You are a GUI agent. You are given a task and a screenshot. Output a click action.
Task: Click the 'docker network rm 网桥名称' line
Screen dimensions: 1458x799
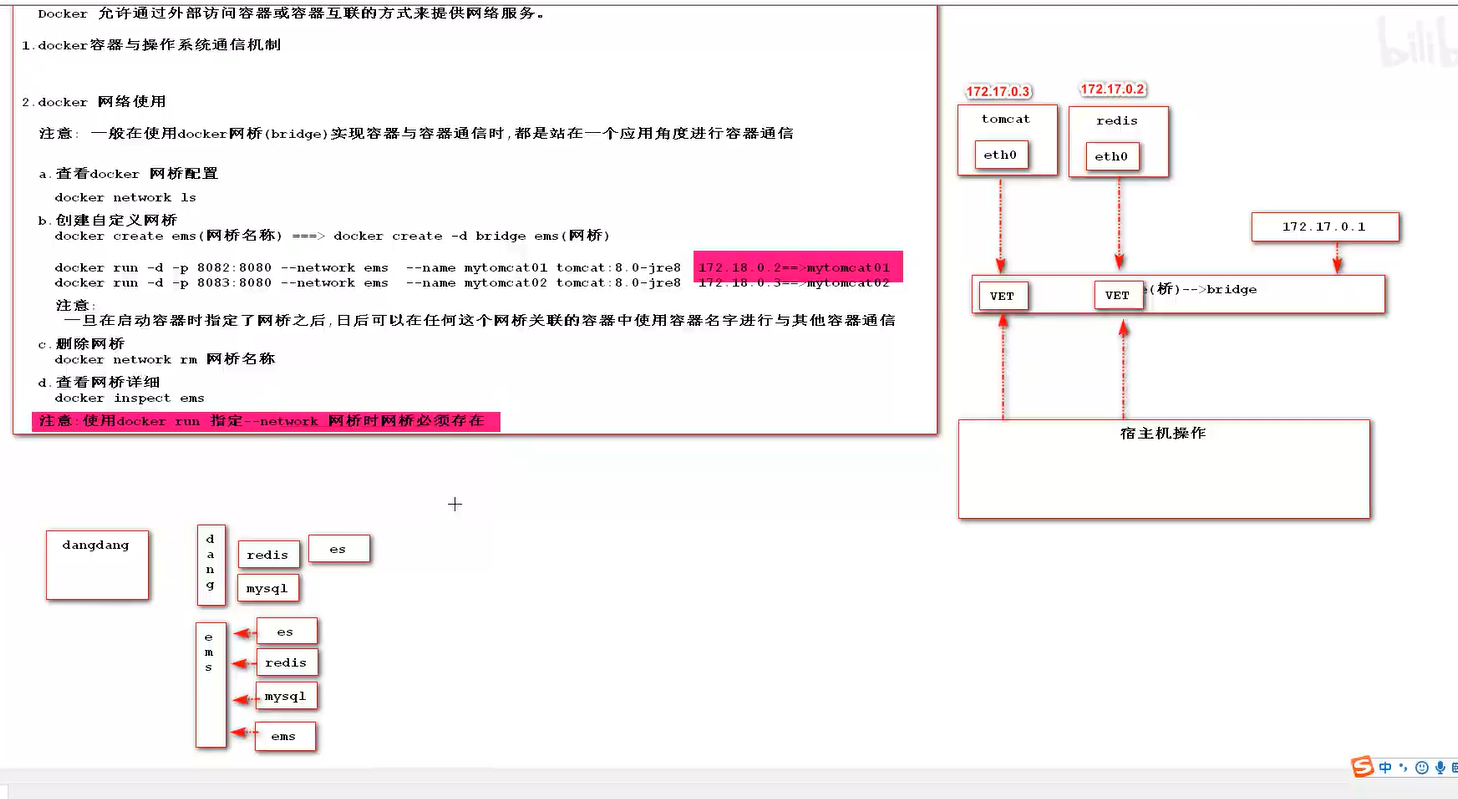[x=165, y=359]
